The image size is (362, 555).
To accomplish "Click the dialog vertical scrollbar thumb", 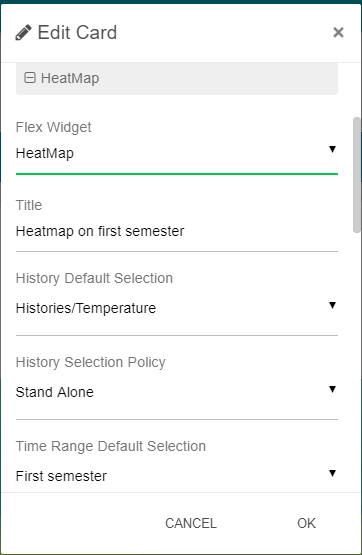I will 357,175.
